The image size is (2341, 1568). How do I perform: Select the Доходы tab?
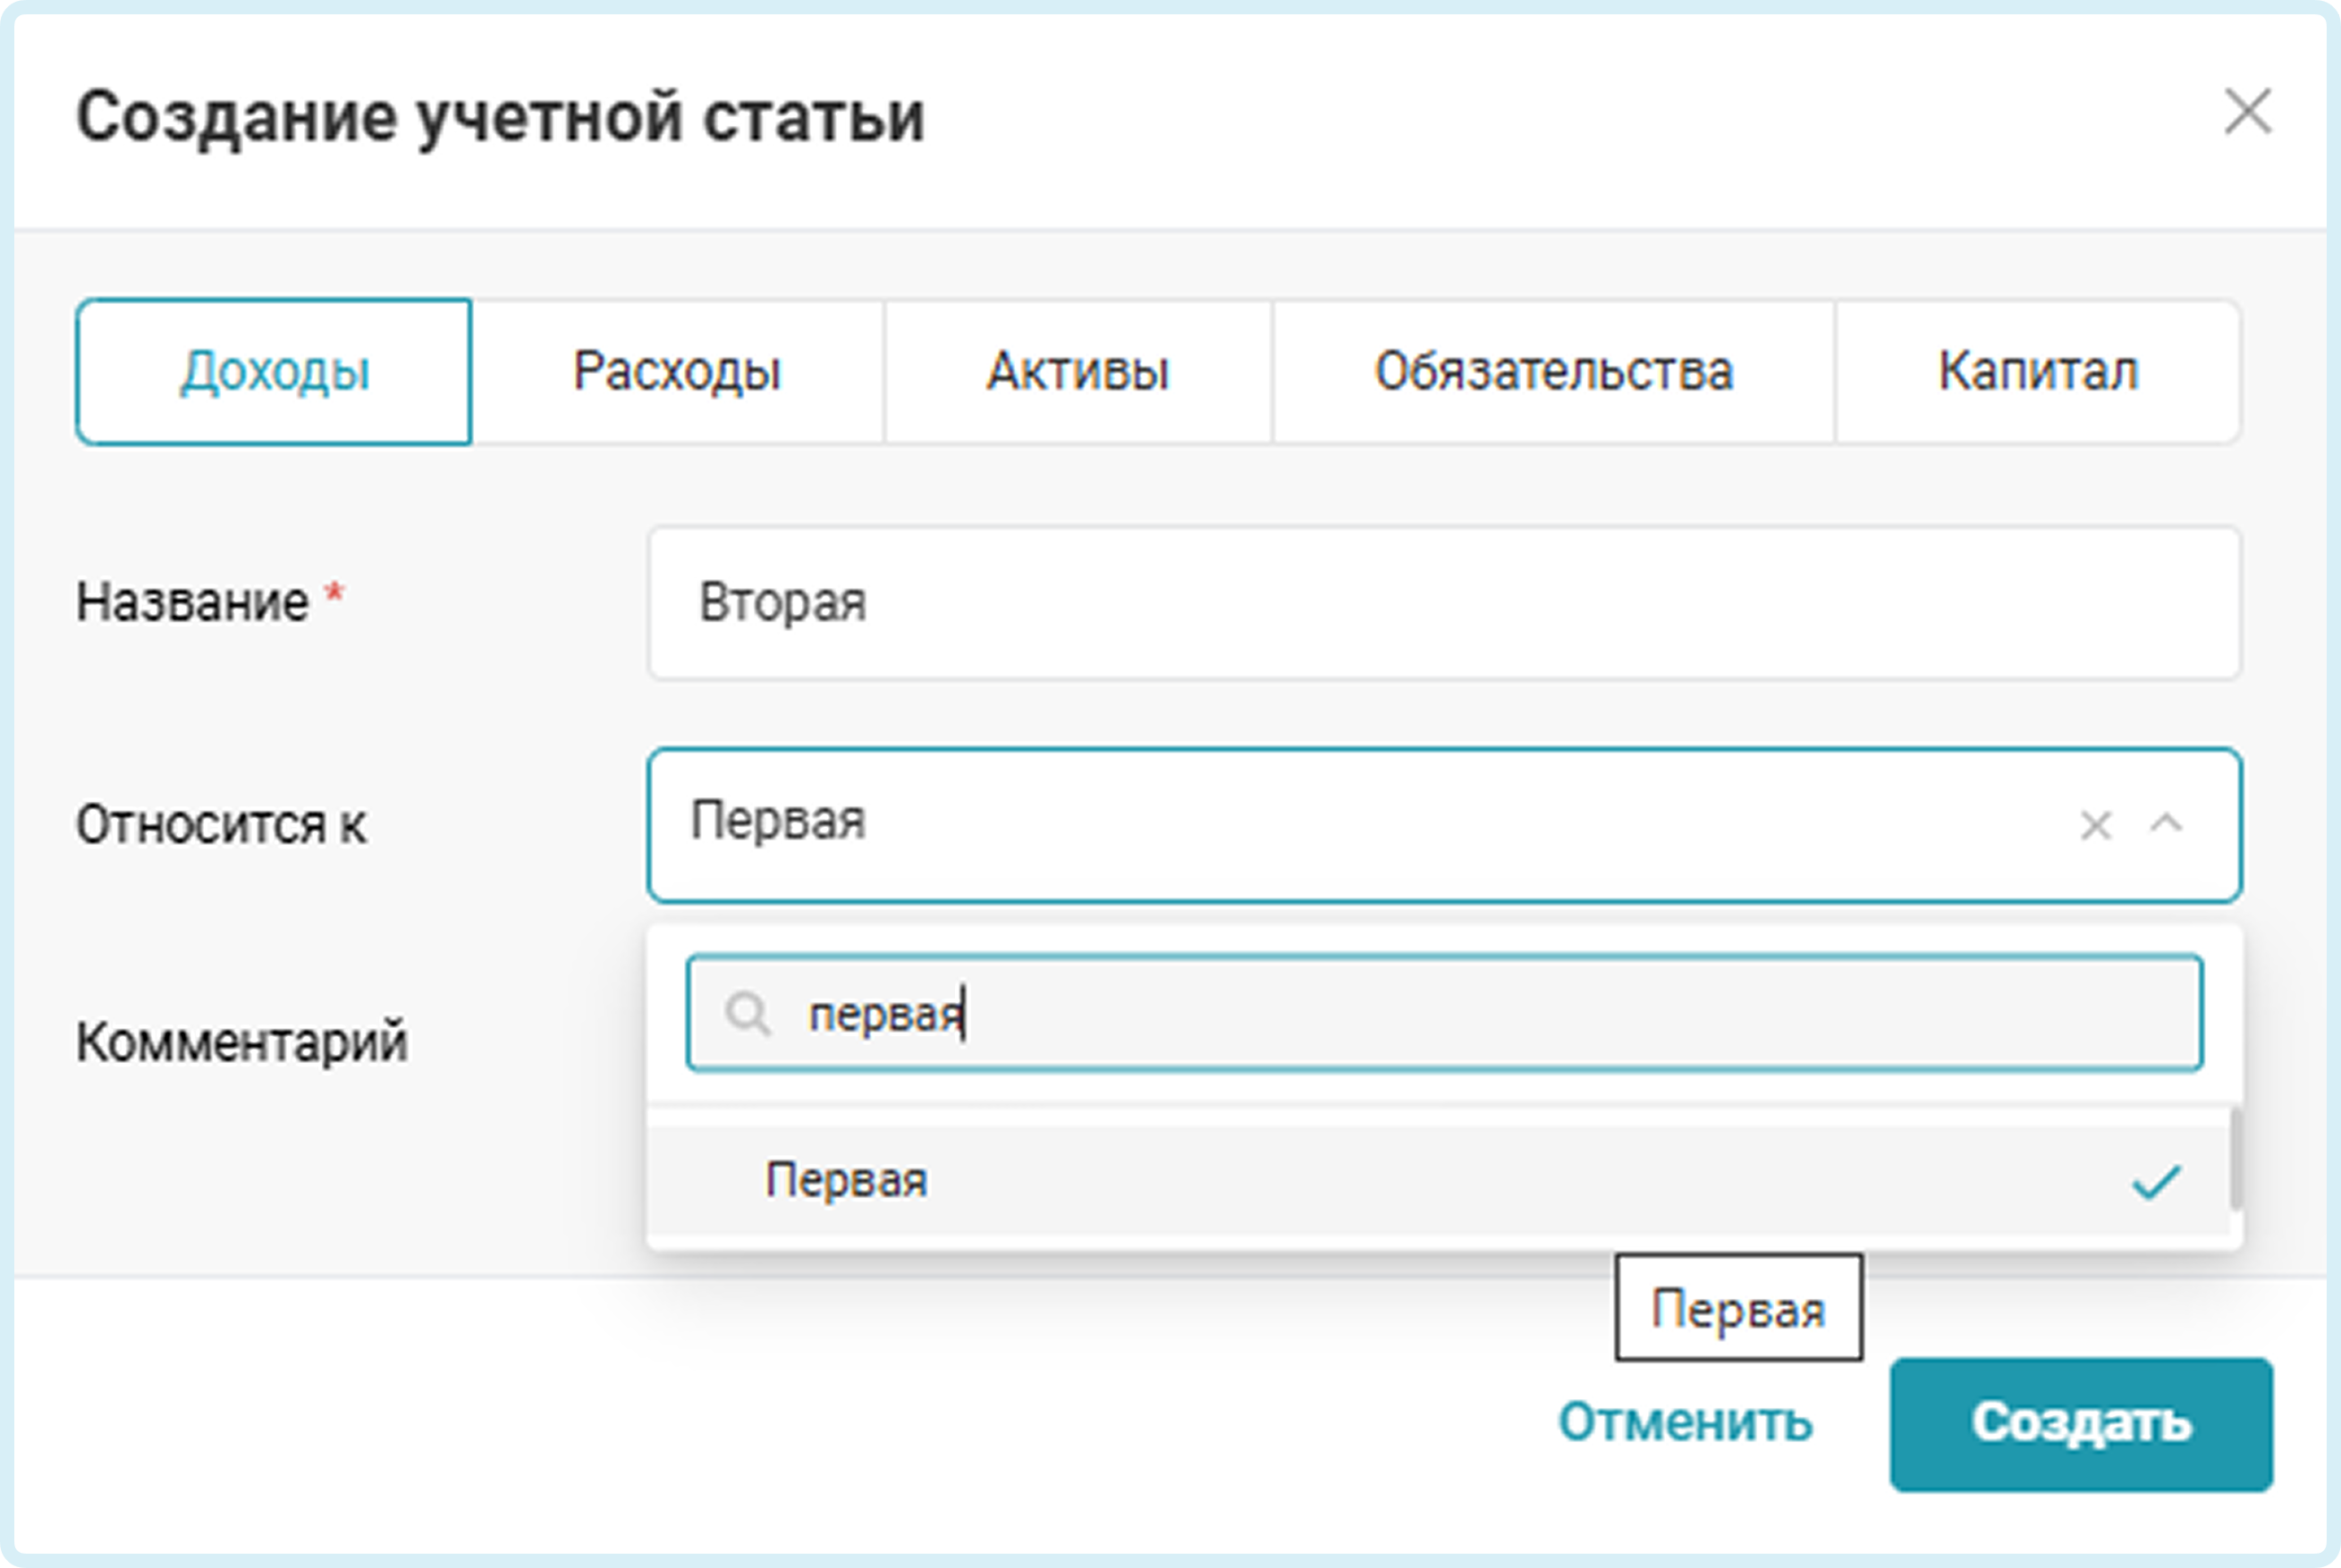274,371
